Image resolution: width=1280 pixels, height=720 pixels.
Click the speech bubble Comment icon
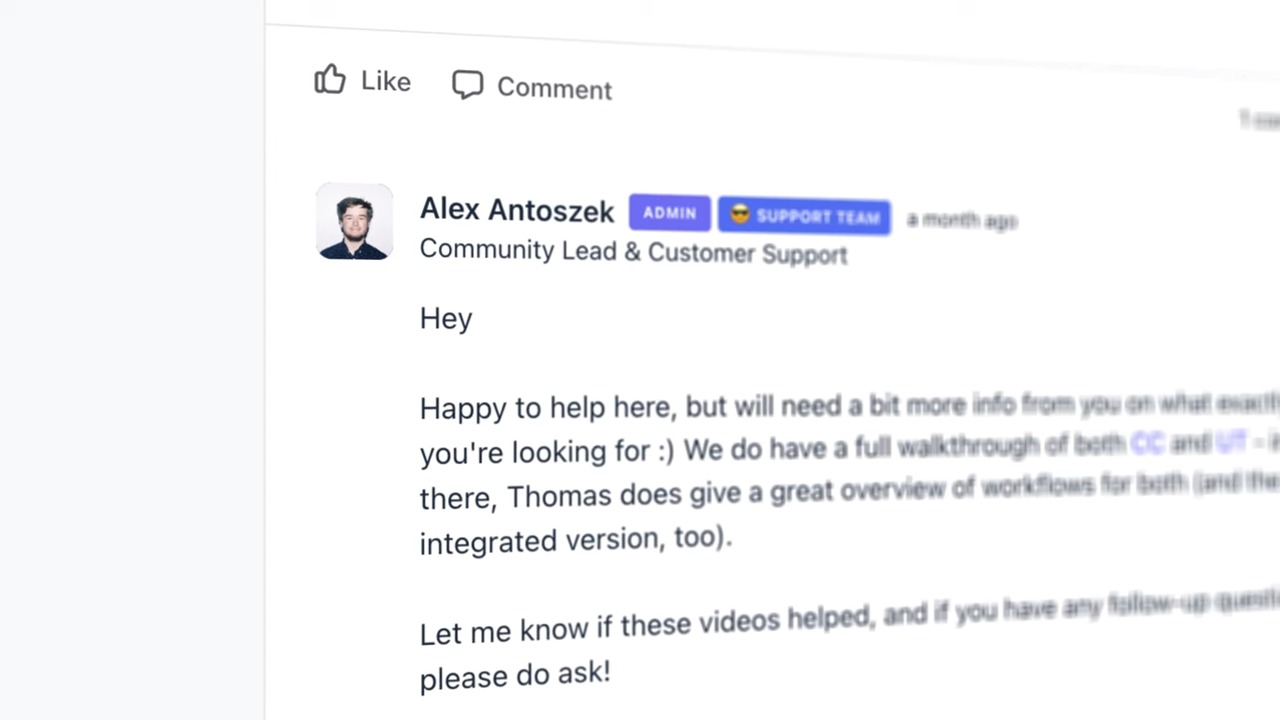pos(467,85)
